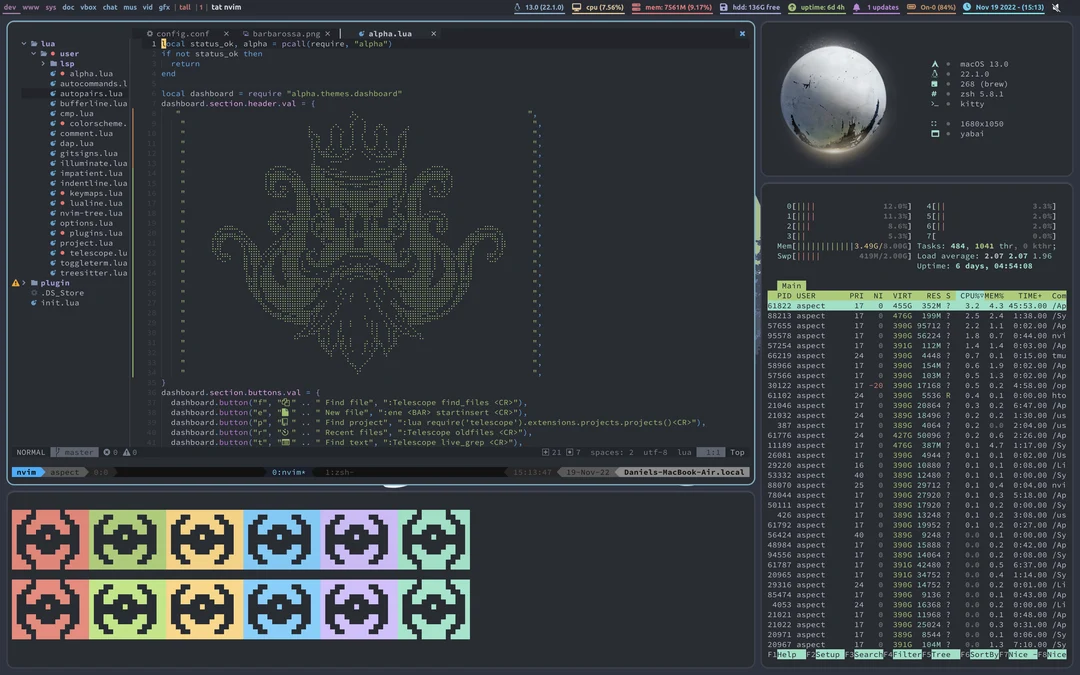The height and width of the screenshot is (675, 1080).
Task: Expand the plugin folder
Action: (24, 283)
